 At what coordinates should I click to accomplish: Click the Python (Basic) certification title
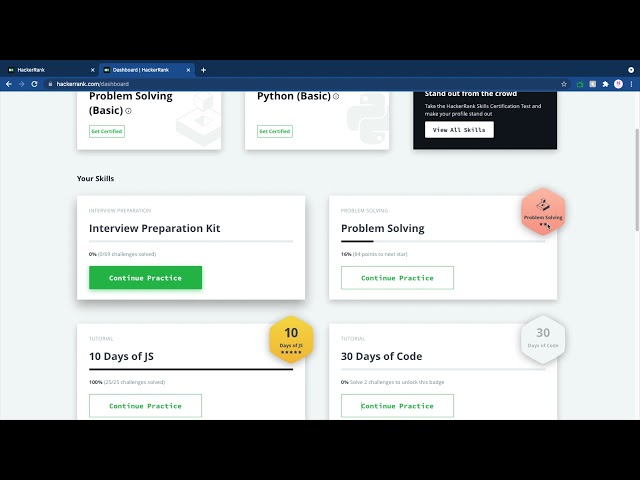(293, 96)
